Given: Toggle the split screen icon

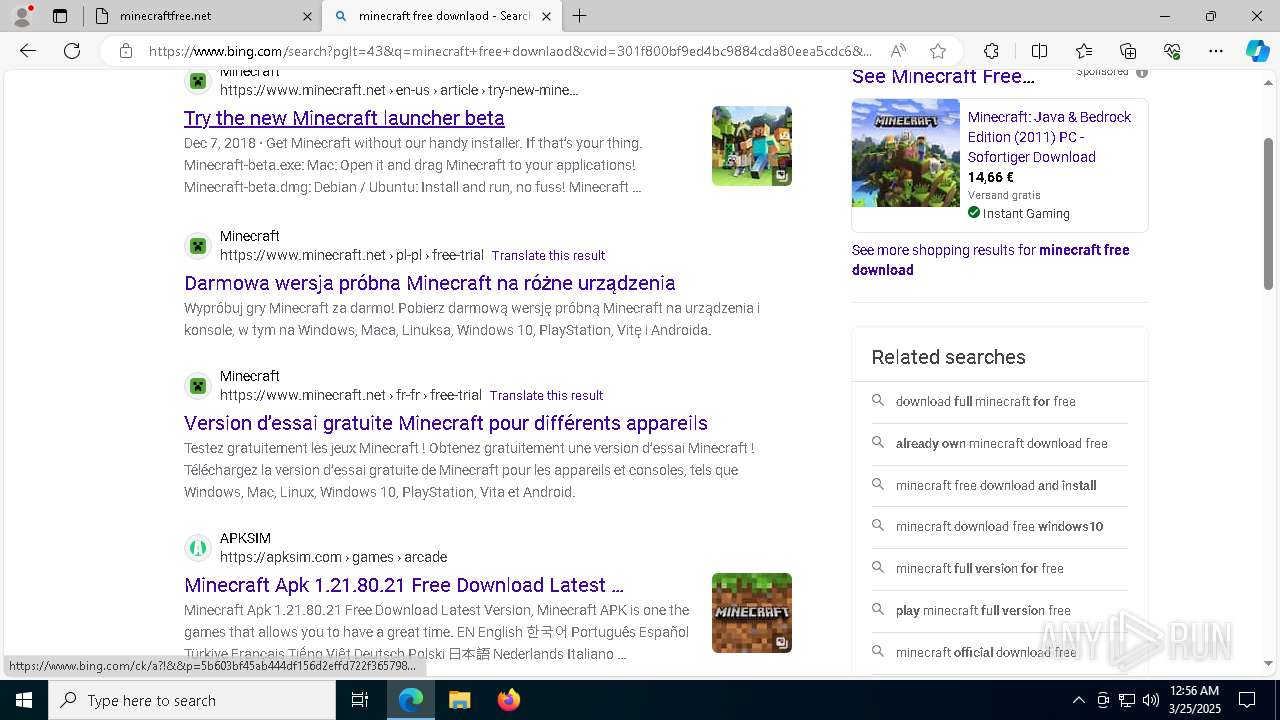Looking at the screenshot, I should 1039,51.
